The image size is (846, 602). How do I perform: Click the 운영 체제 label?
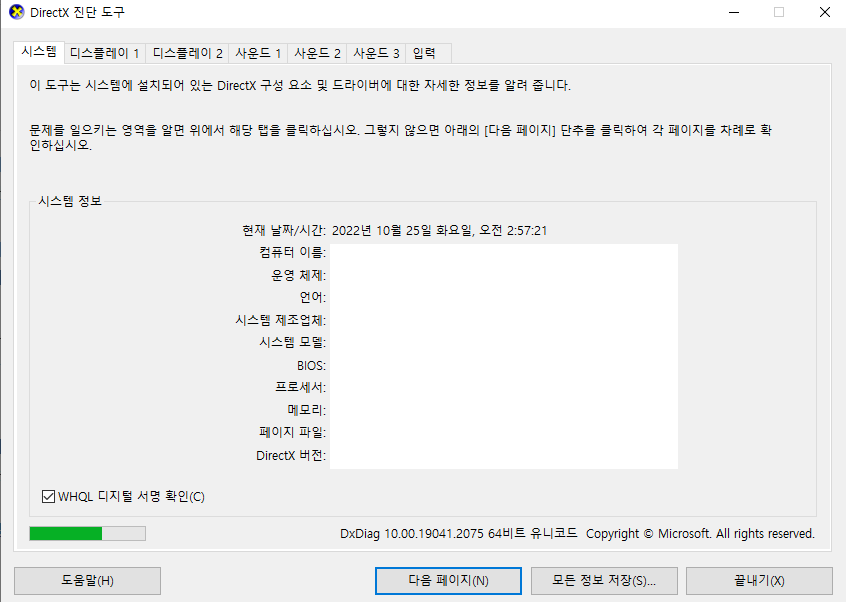click(x=298, y=275)
